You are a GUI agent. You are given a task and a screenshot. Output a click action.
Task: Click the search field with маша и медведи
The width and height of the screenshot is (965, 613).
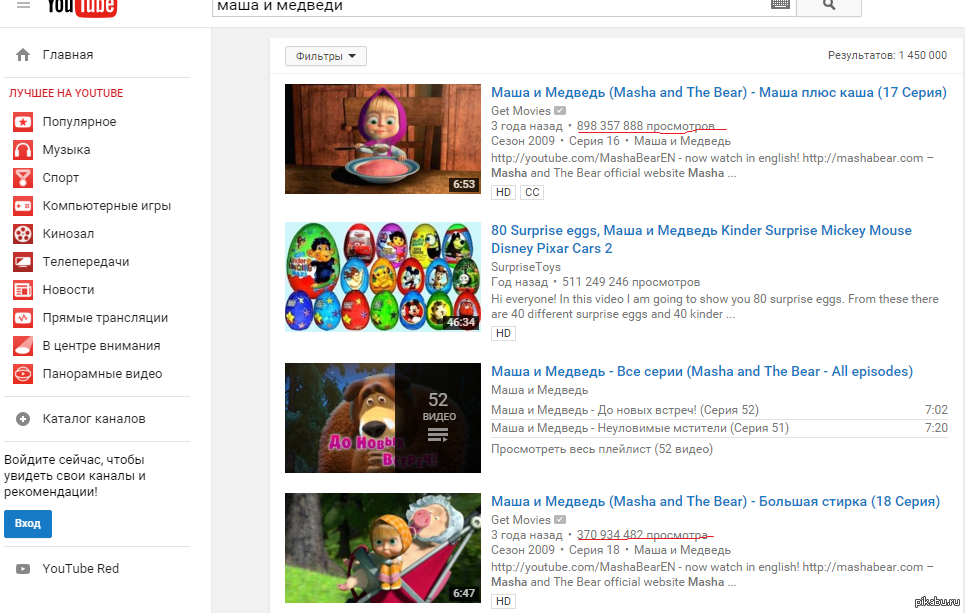[490, 6]
